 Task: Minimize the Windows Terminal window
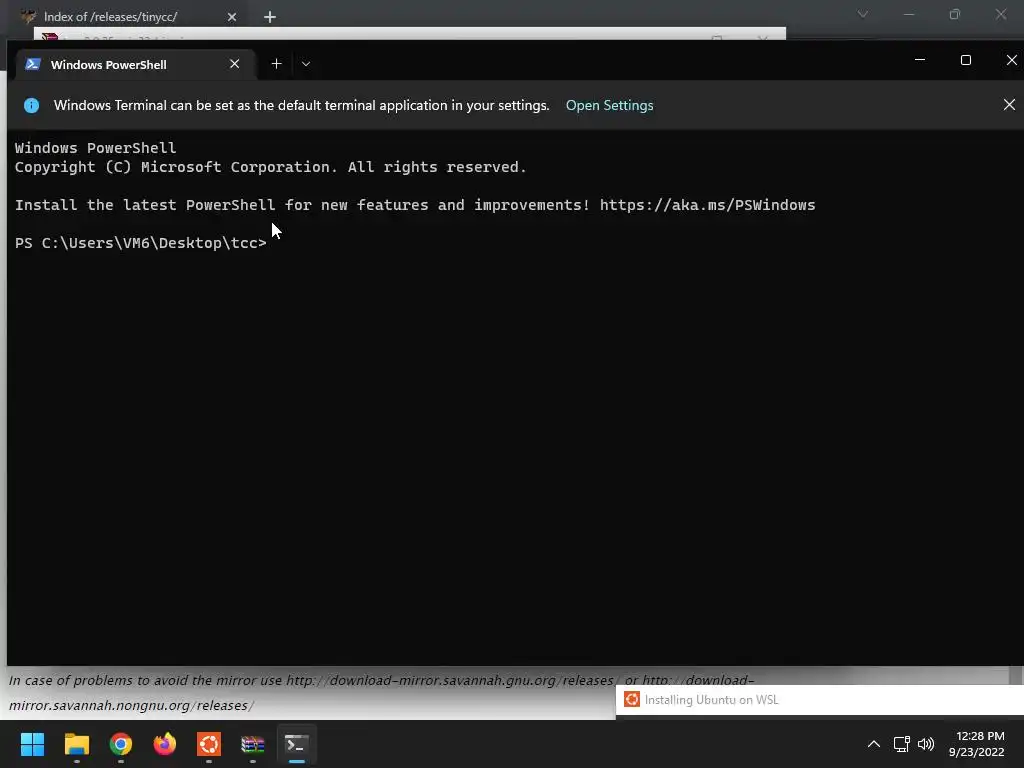click(x=920, y=60)
